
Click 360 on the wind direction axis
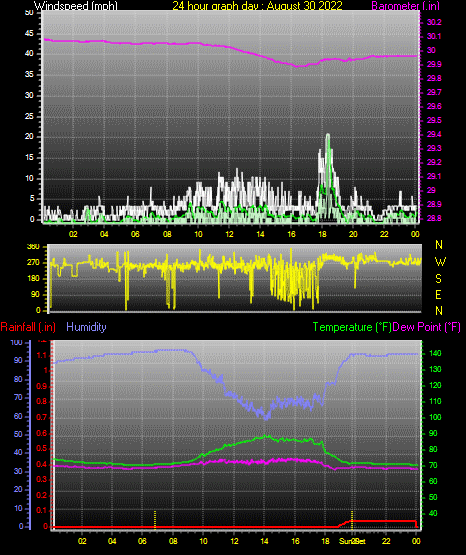pyautogui.click(x=33, y=247)
